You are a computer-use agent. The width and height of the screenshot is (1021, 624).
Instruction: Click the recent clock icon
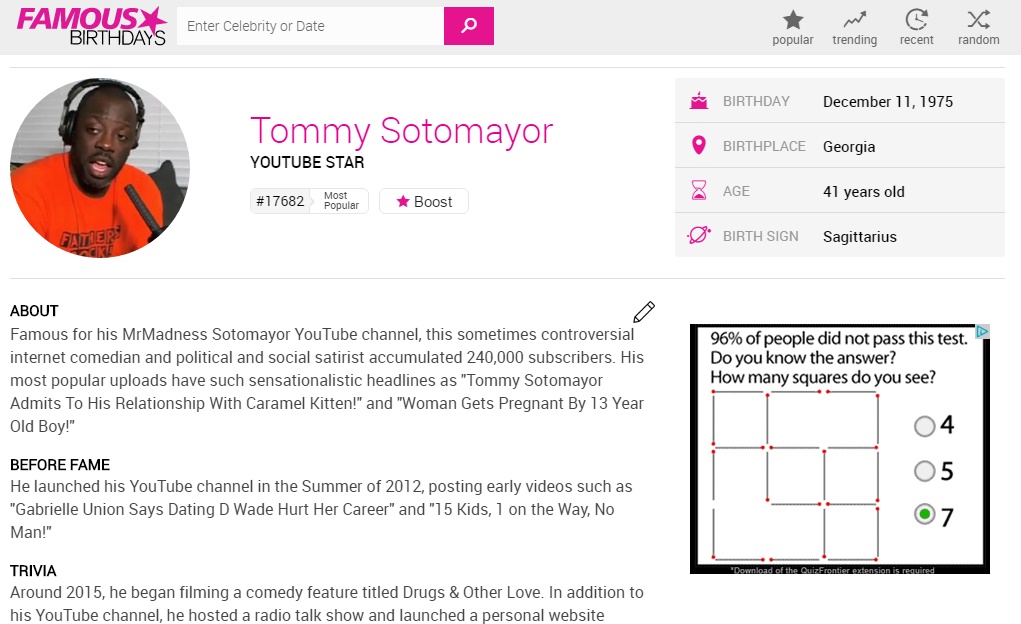[x=916, y=18]
